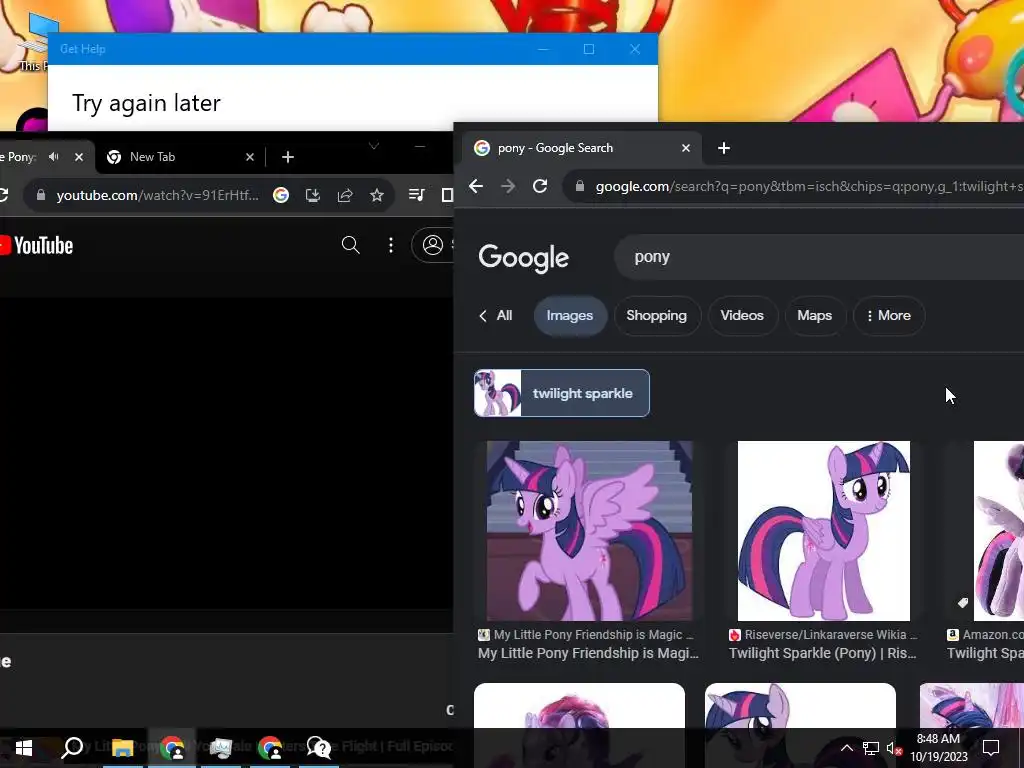Click 'Try again later' text in Get Help
The width and height of the screenshot is (1024, 768).
[x=146, y=103]
